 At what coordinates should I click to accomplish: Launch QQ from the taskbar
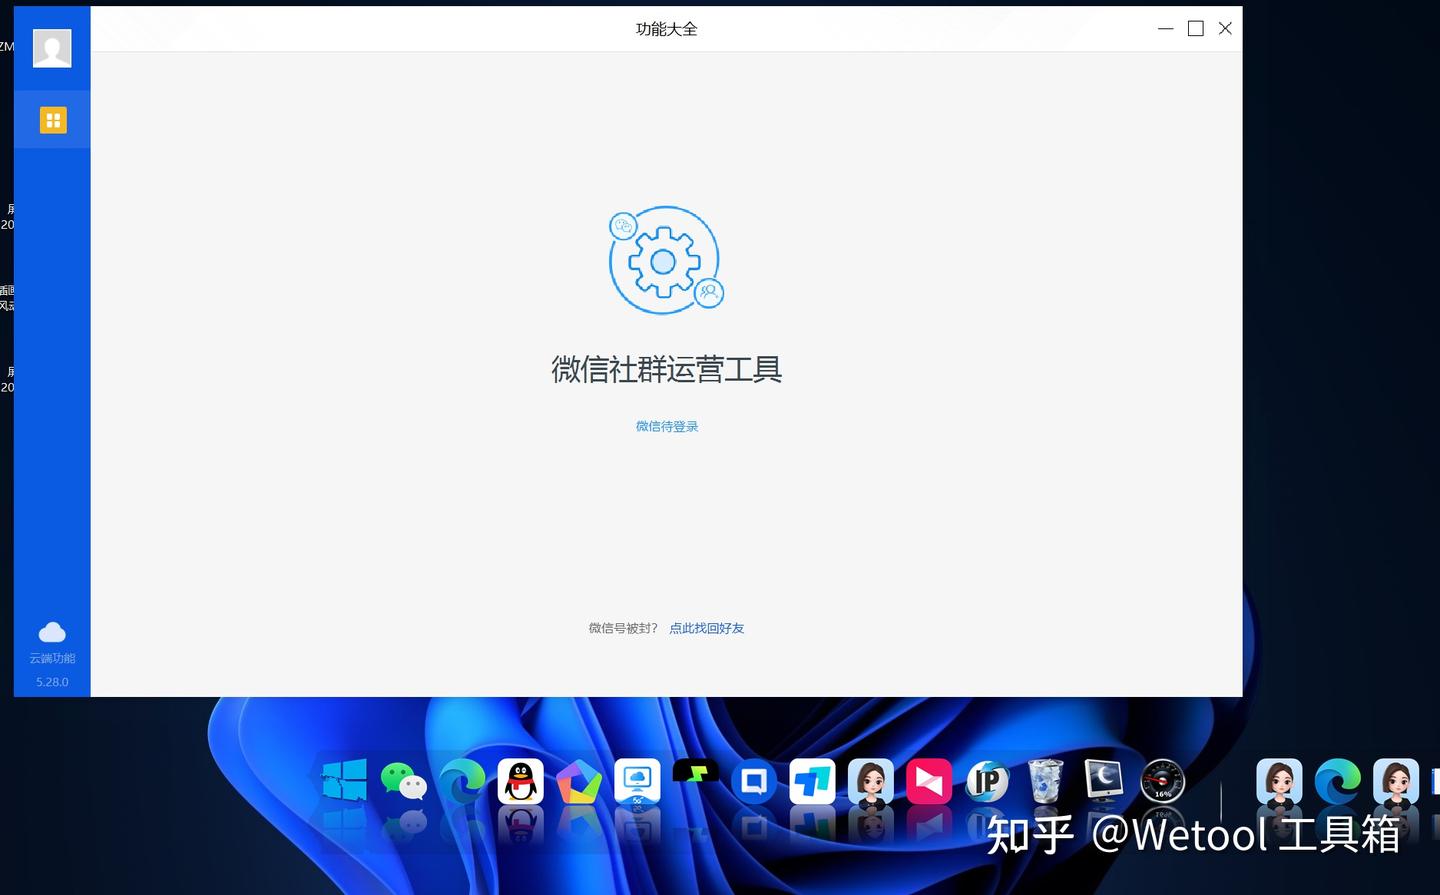click(x=518, y=781)
